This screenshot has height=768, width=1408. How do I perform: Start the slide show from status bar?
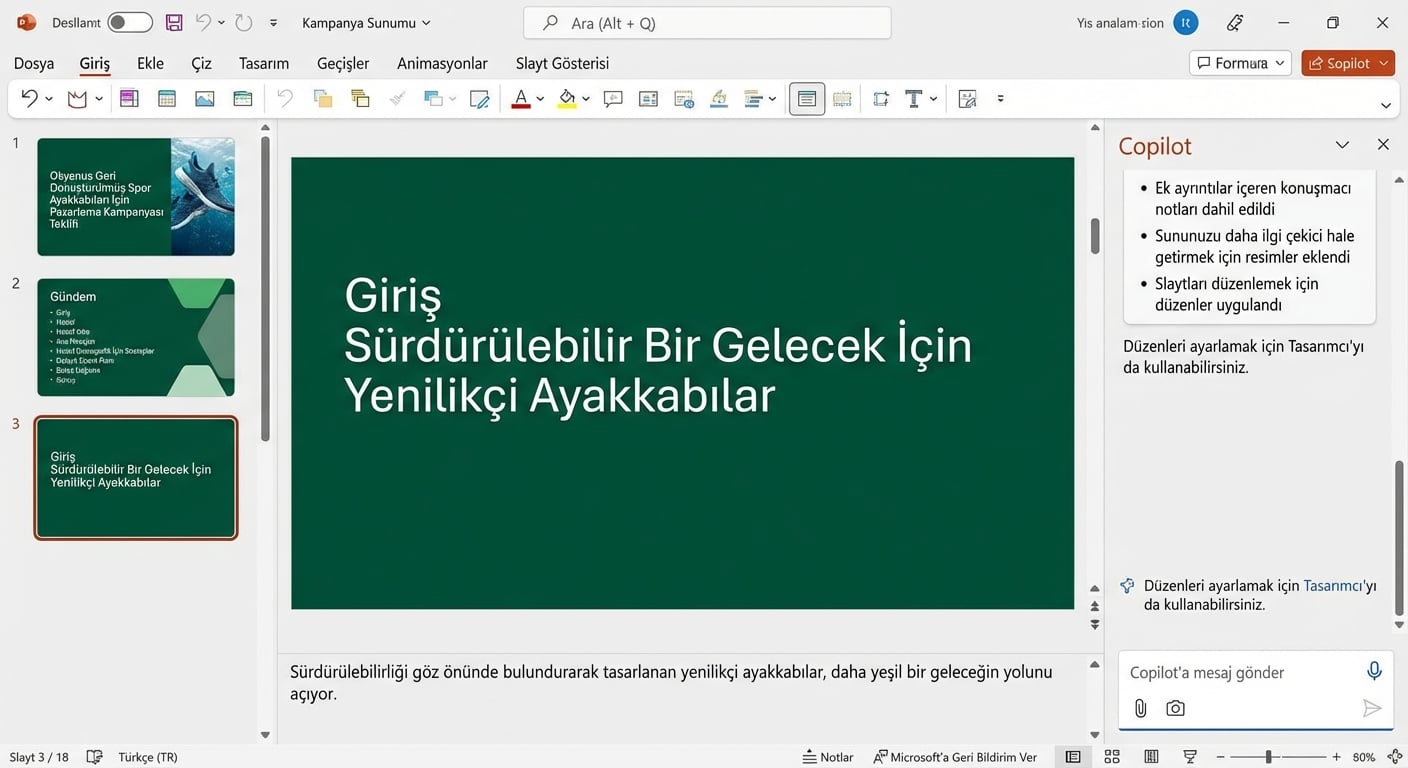1190,757
